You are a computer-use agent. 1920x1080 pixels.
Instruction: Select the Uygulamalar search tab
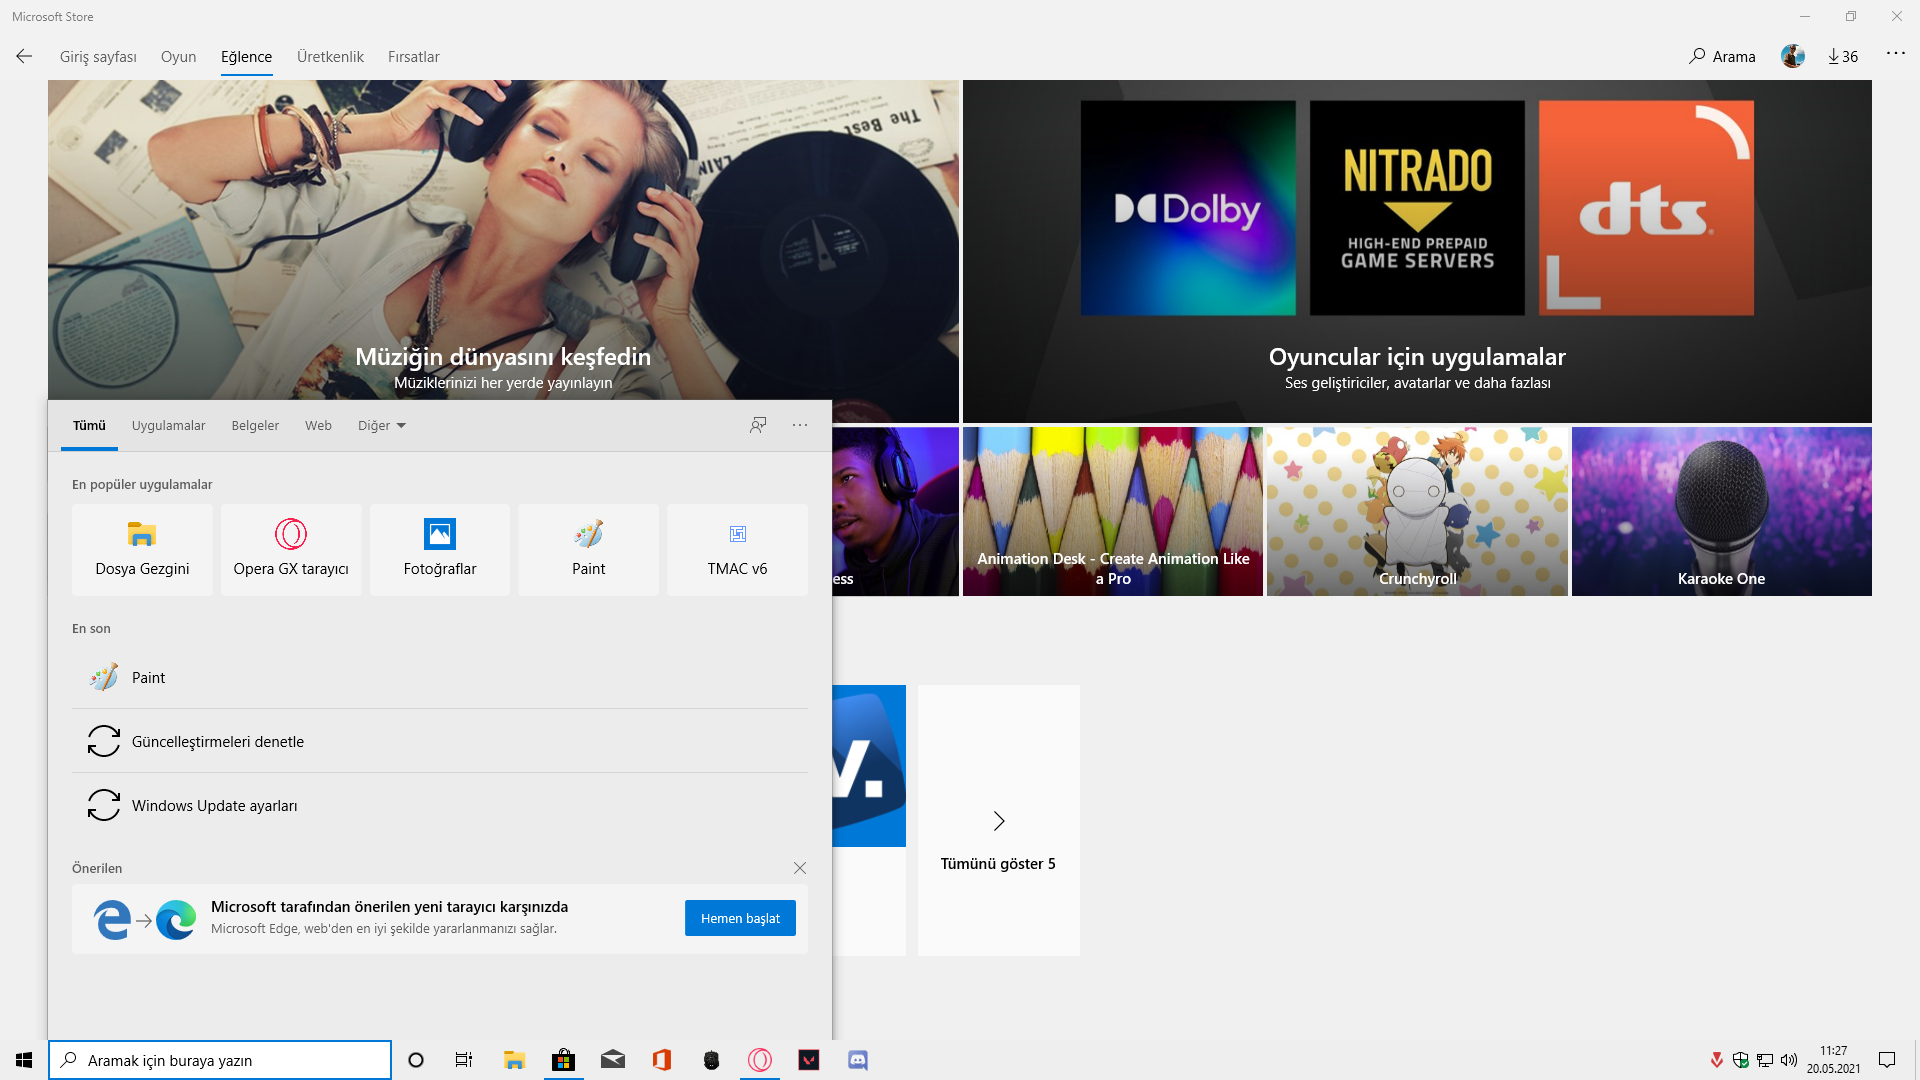pos(168,426)
